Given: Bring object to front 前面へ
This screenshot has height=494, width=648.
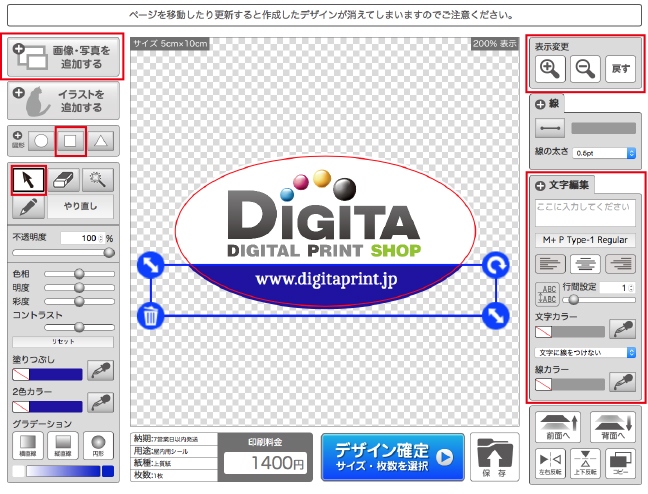Looking at the screenshot, I should pyautogui.click(x=558, y=427).
